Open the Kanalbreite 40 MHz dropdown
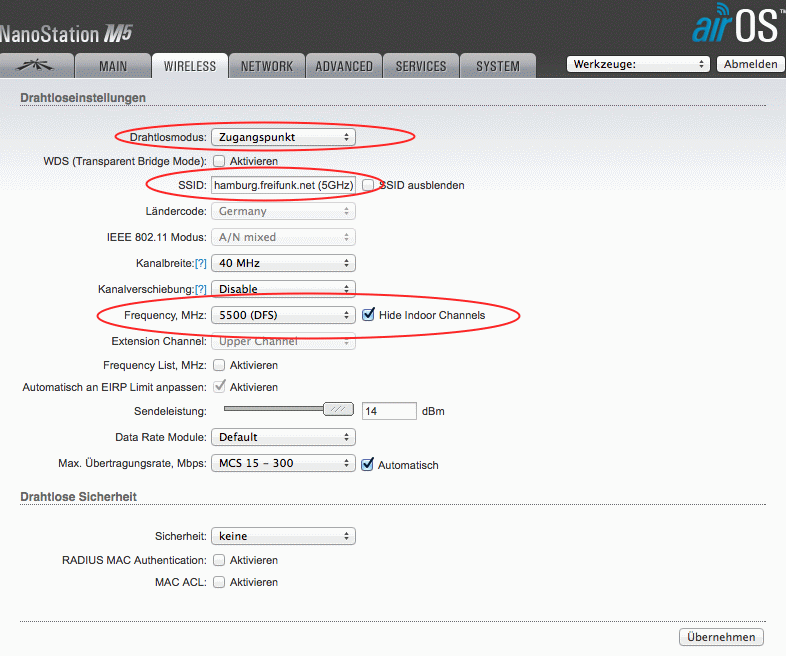 coord(283,263)
